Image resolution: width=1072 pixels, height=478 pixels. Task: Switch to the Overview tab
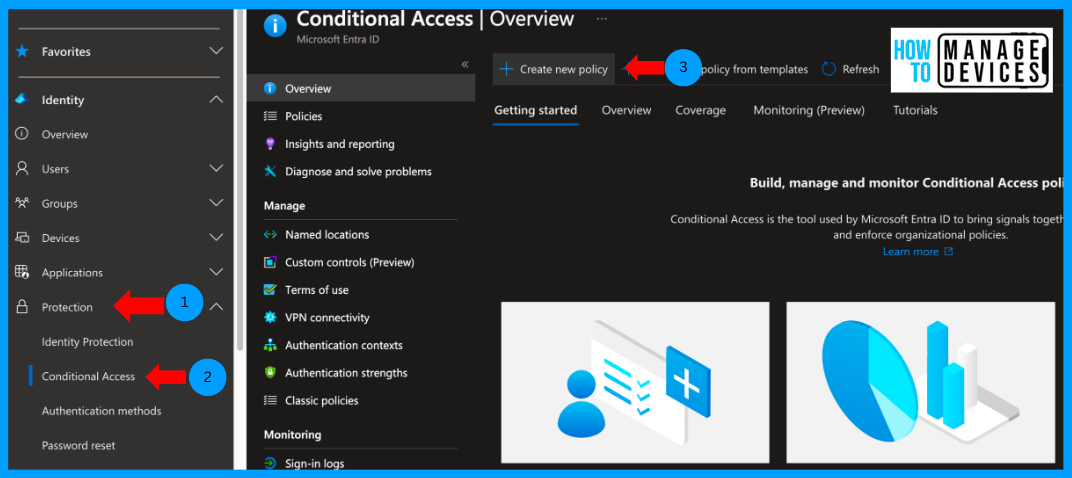[626, 110]
